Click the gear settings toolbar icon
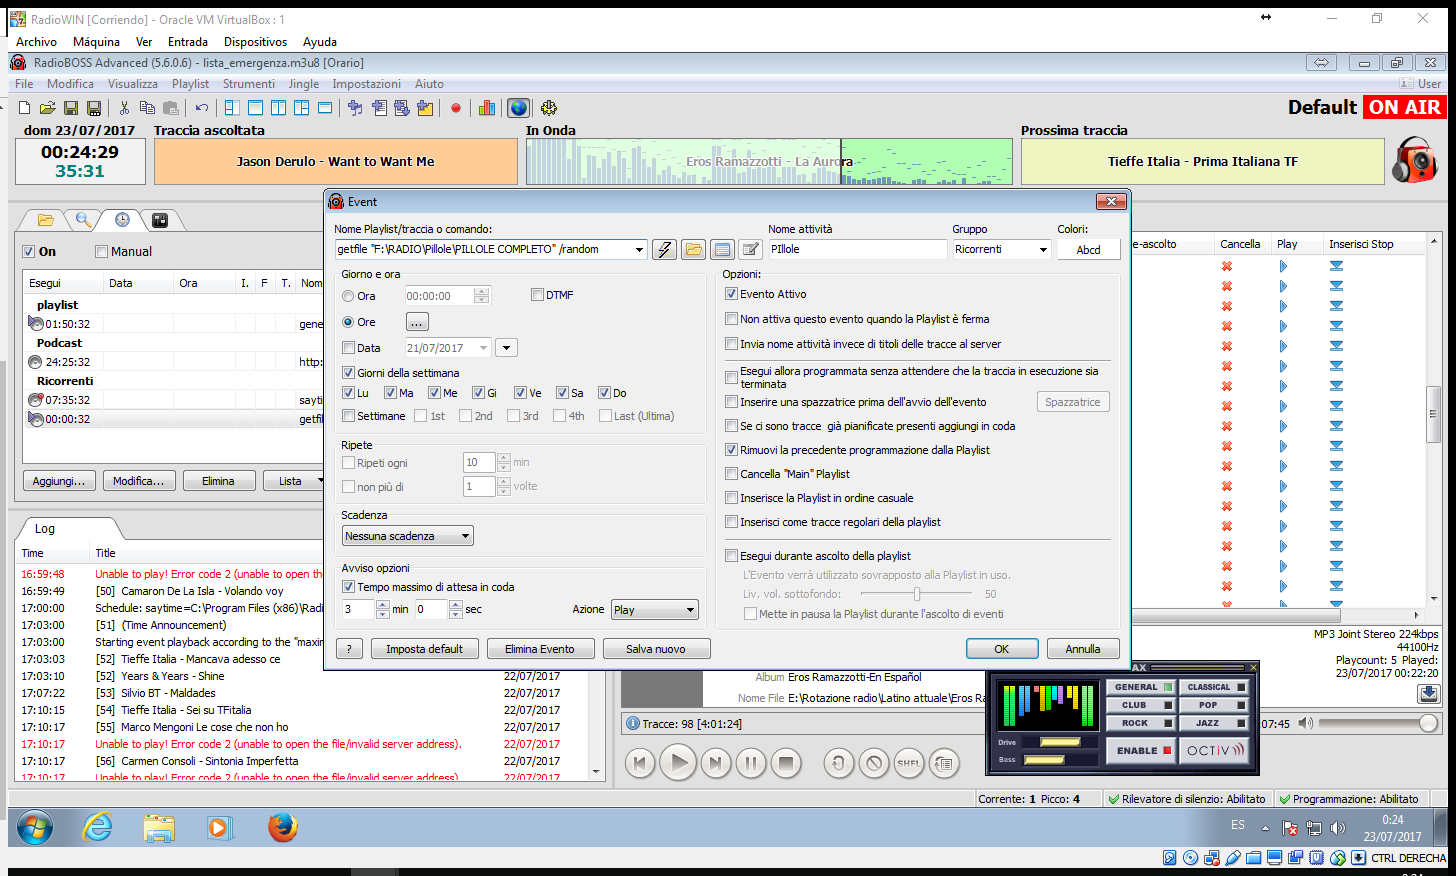Screen dimensions: 1456x876 tap(548, 108)
